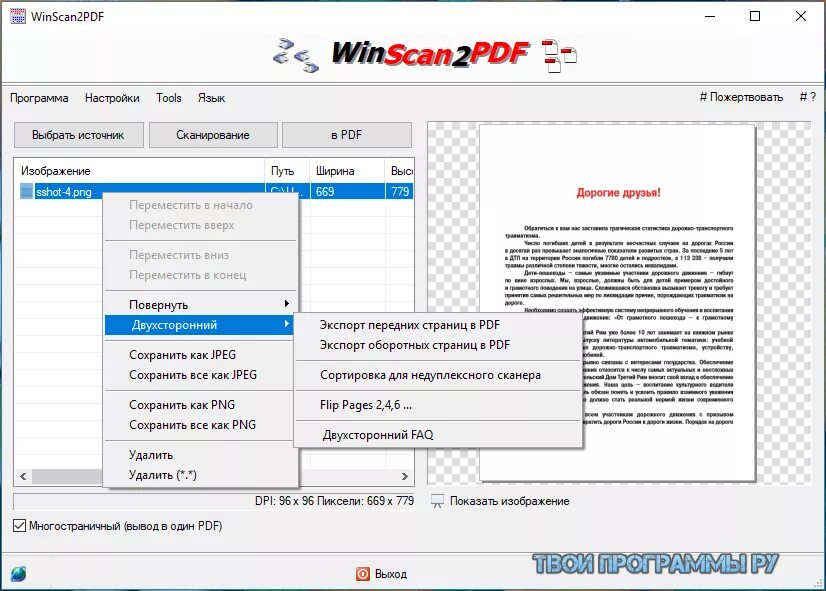Click the globe icon at bottom left
The image size is (826, 591).
pos(18,574)
